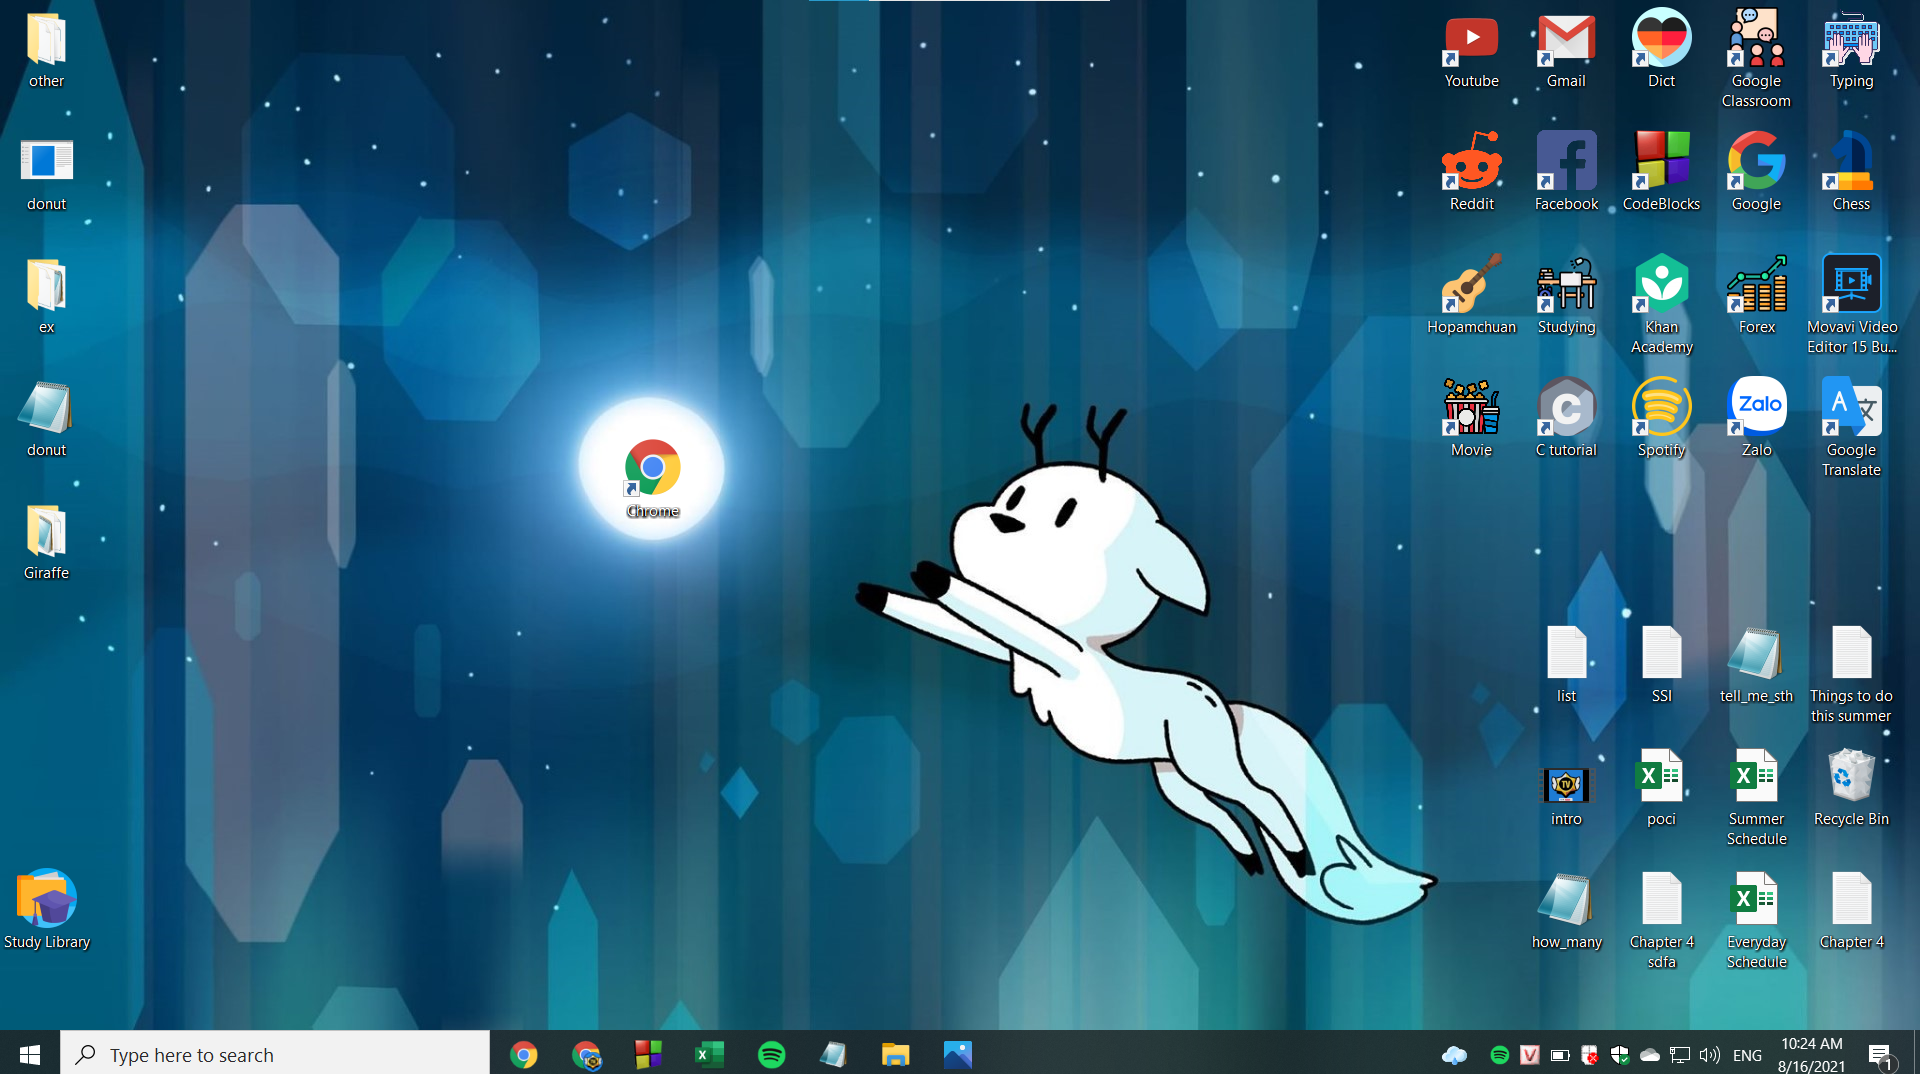Open the notification Action Center
Screen dimensions: 1920x1074
pos(1880,1055)
